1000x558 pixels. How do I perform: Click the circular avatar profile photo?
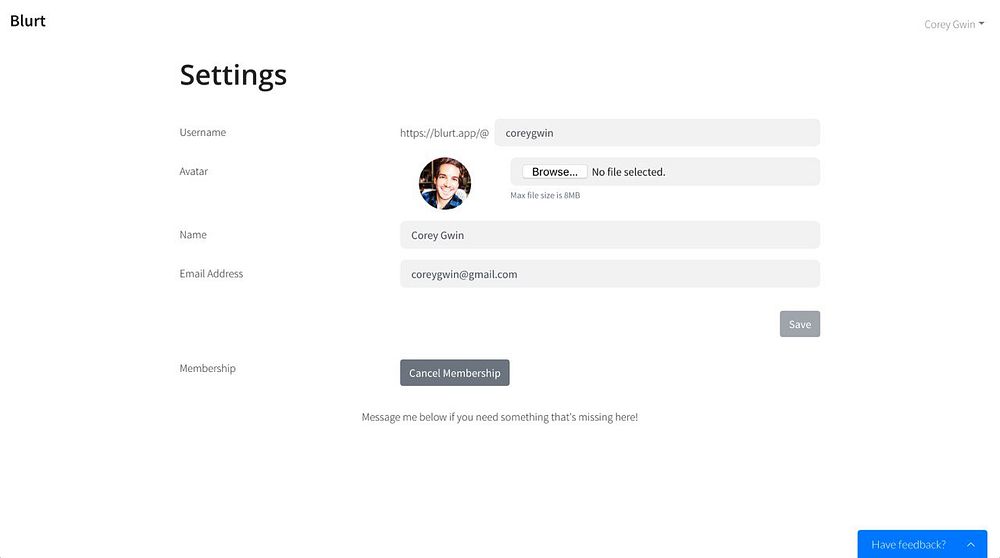(x=445, y=183)
